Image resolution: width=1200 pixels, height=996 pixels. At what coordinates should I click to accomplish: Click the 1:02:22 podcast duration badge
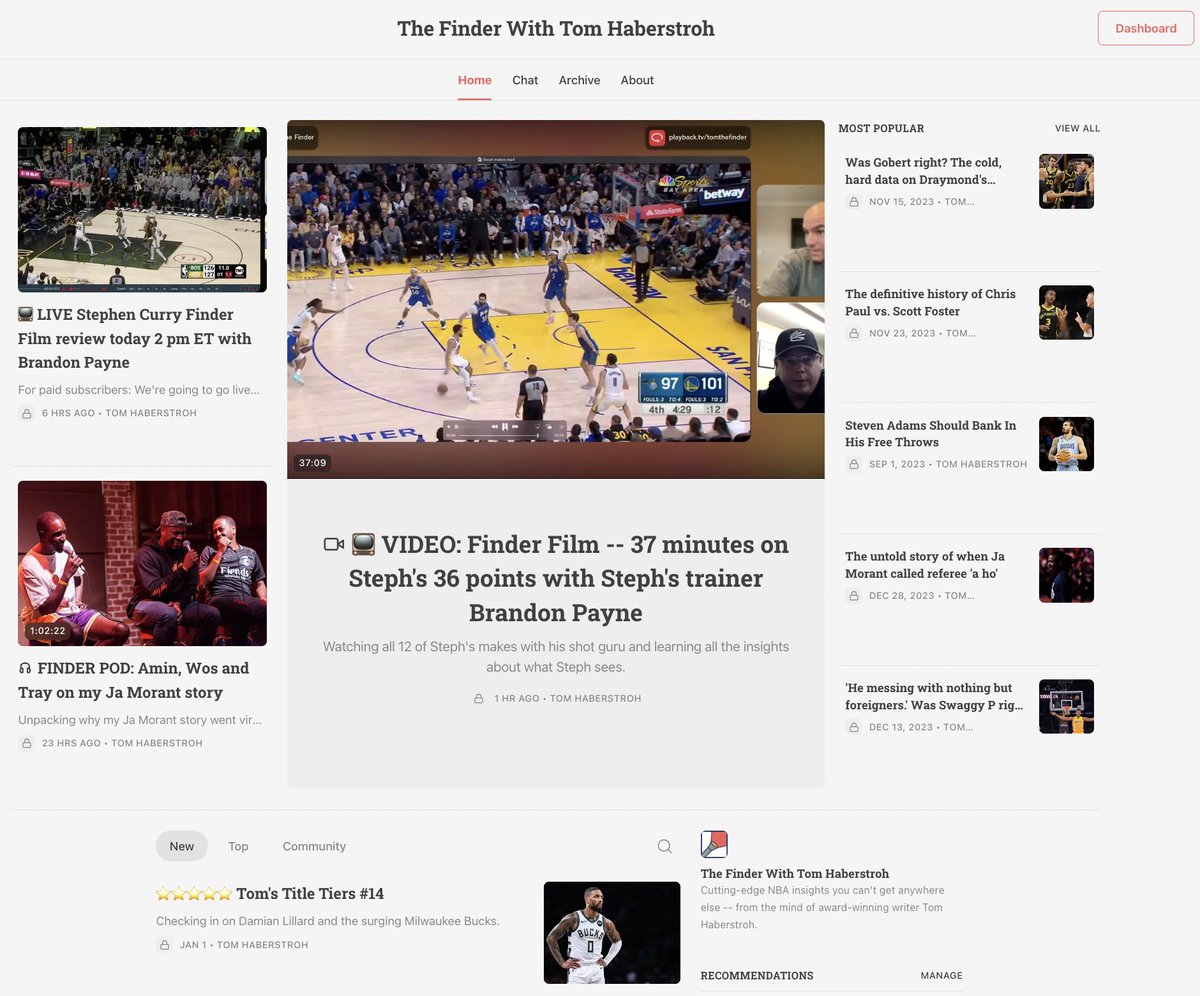(48, 631)
